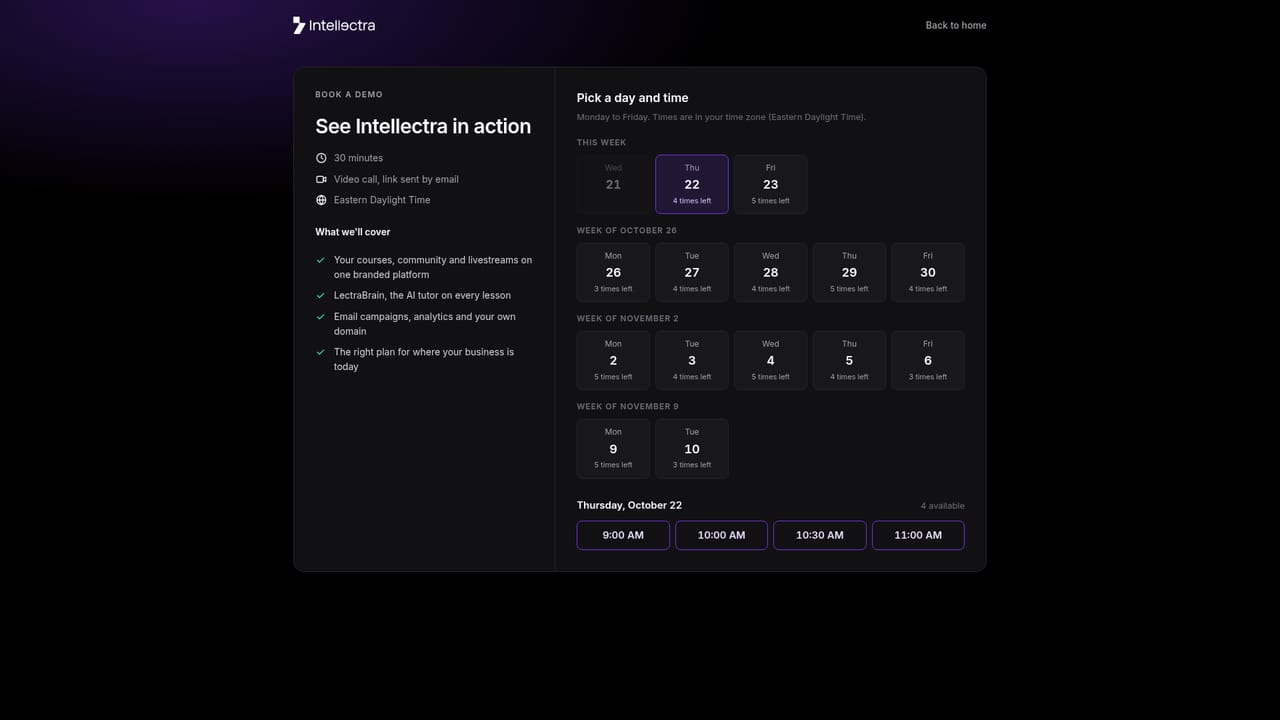1280x720 pixels.
Task: Go back to home
Action: pyautogui.click(x=956, y=25)
